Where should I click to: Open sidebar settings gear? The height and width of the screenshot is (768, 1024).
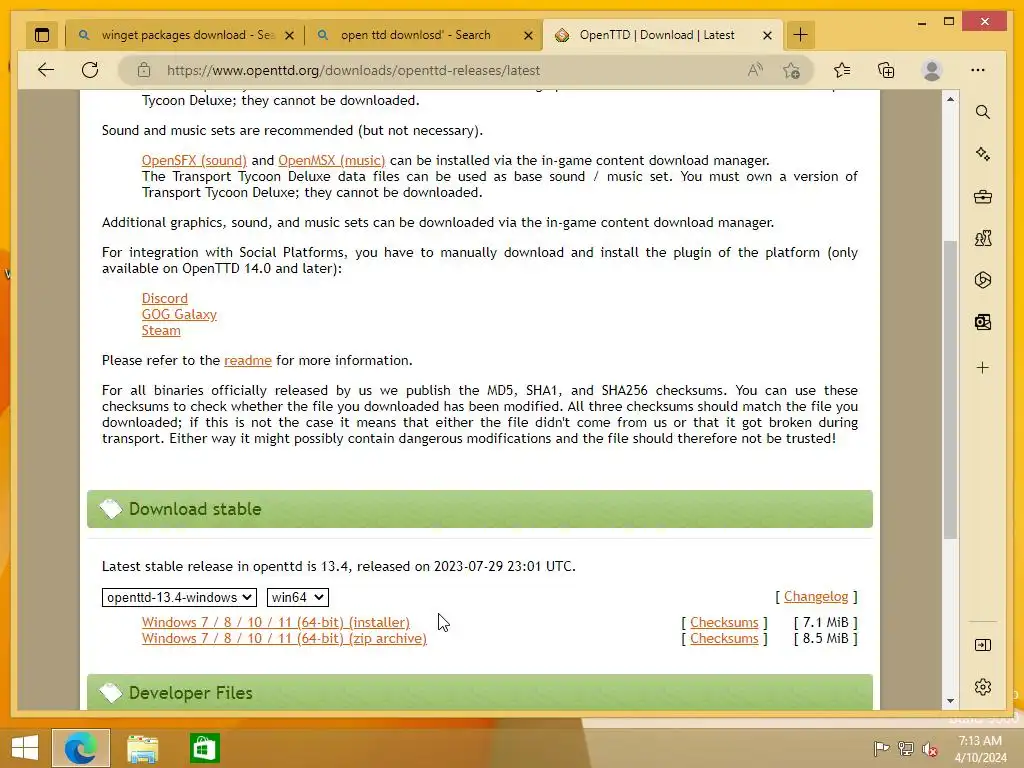(983, 687)
